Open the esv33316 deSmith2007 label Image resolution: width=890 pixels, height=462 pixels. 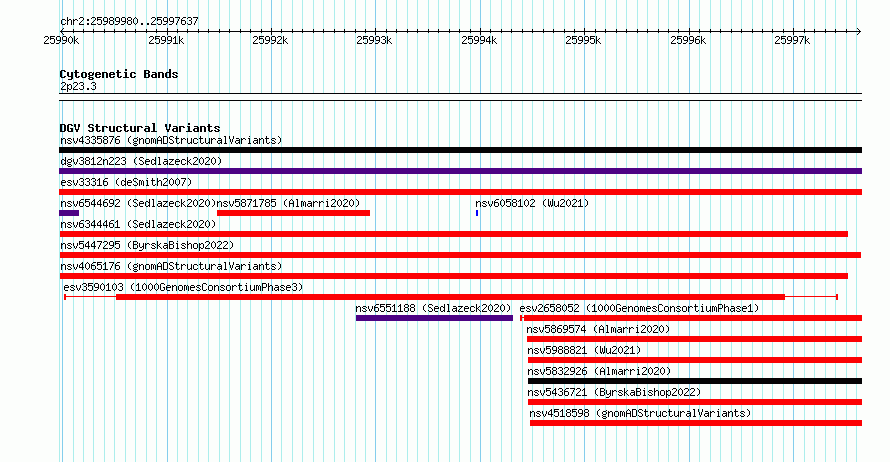[x=126, y=182]
